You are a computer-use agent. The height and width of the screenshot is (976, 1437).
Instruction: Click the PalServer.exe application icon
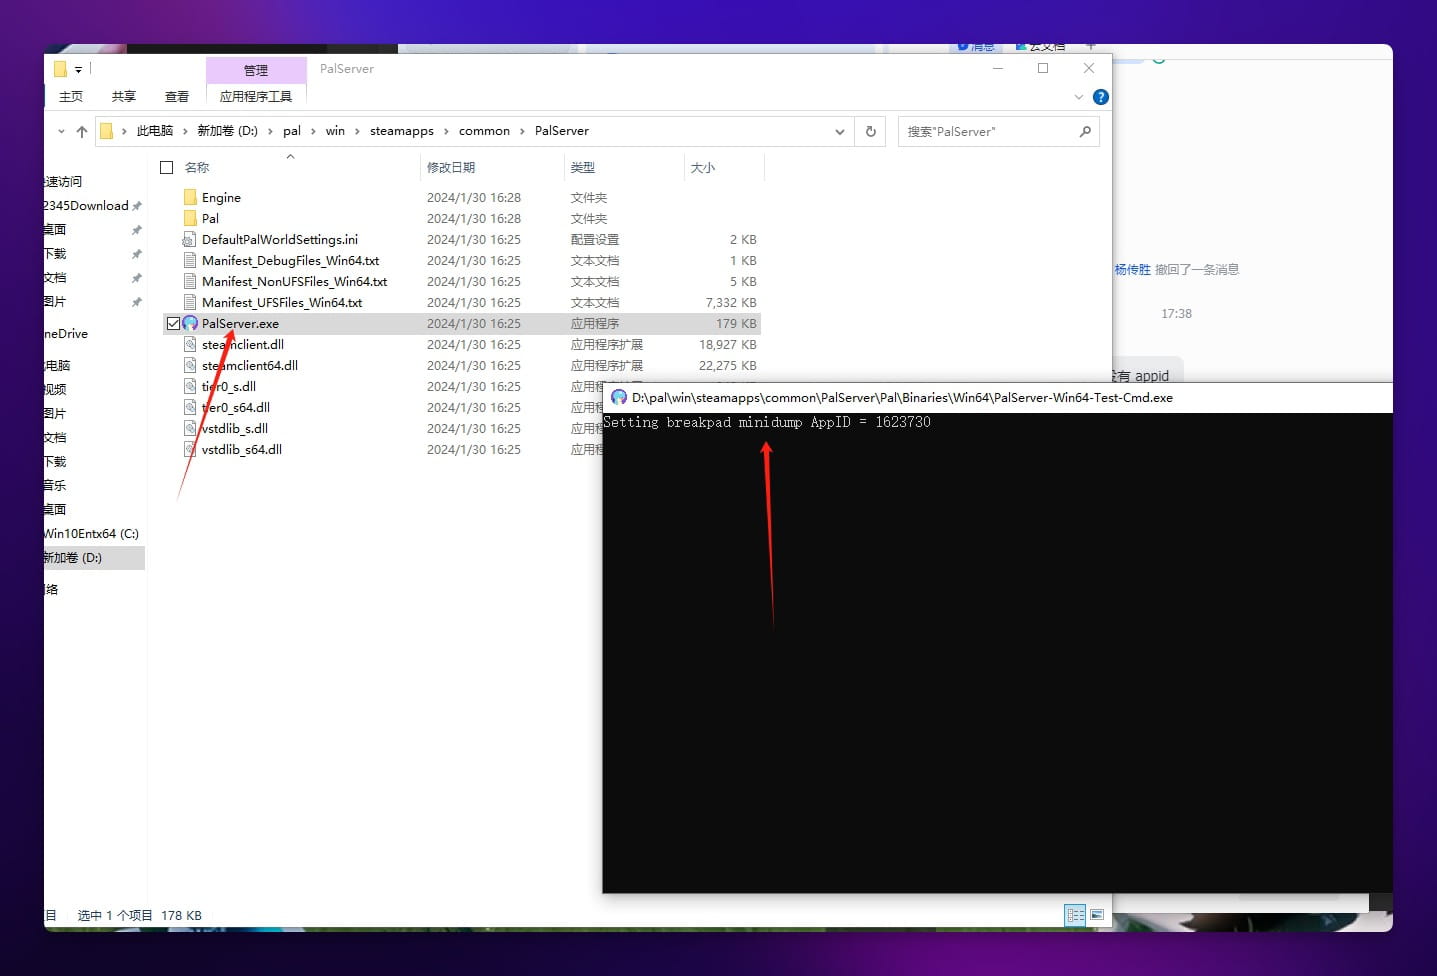click(190, 324)
